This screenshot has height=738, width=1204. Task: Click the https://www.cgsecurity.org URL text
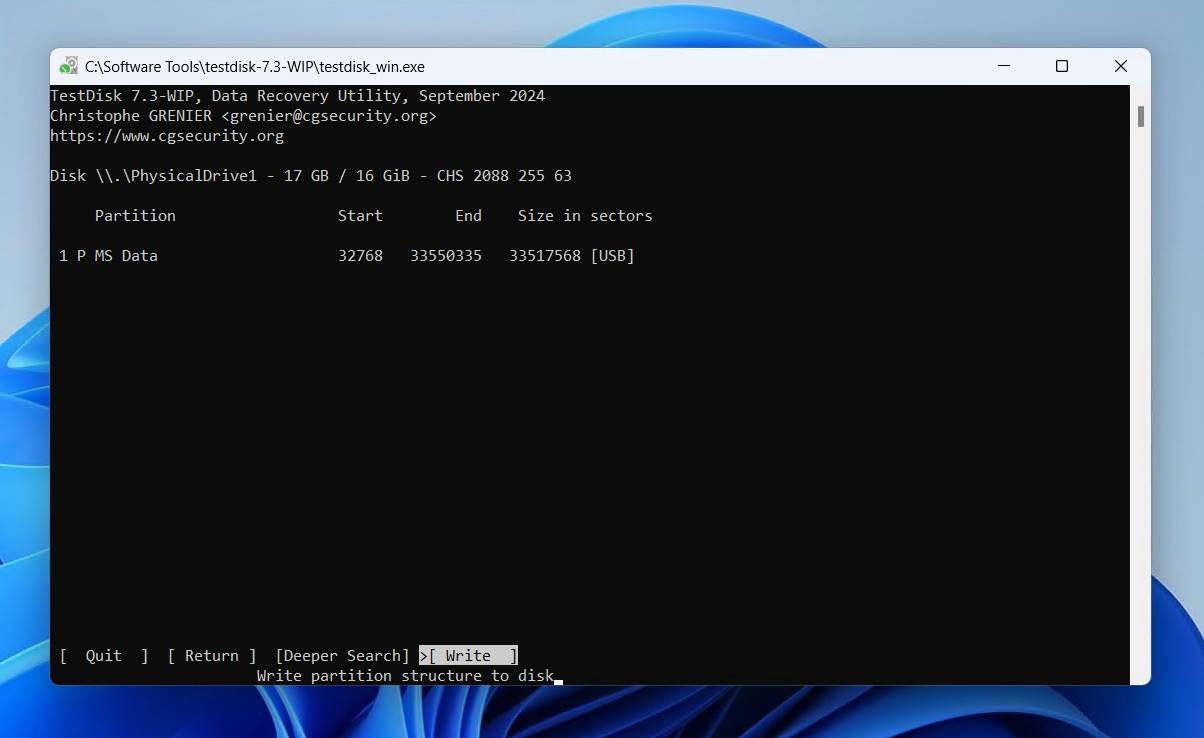167,136
